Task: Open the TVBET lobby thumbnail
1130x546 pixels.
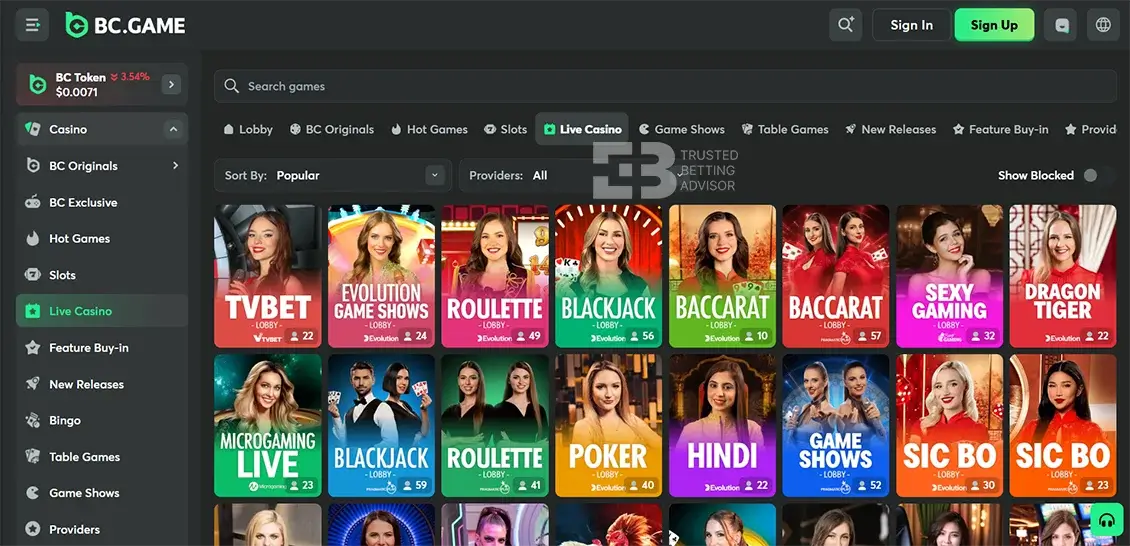Action: (x=267, y=275)
